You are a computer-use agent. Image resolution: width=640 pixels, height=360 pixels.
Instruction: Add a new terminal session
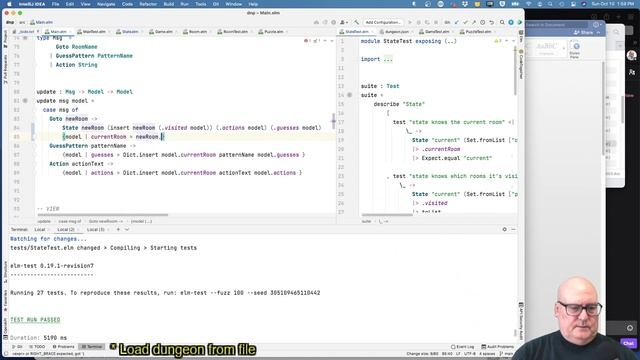click(x=118, y=229)
